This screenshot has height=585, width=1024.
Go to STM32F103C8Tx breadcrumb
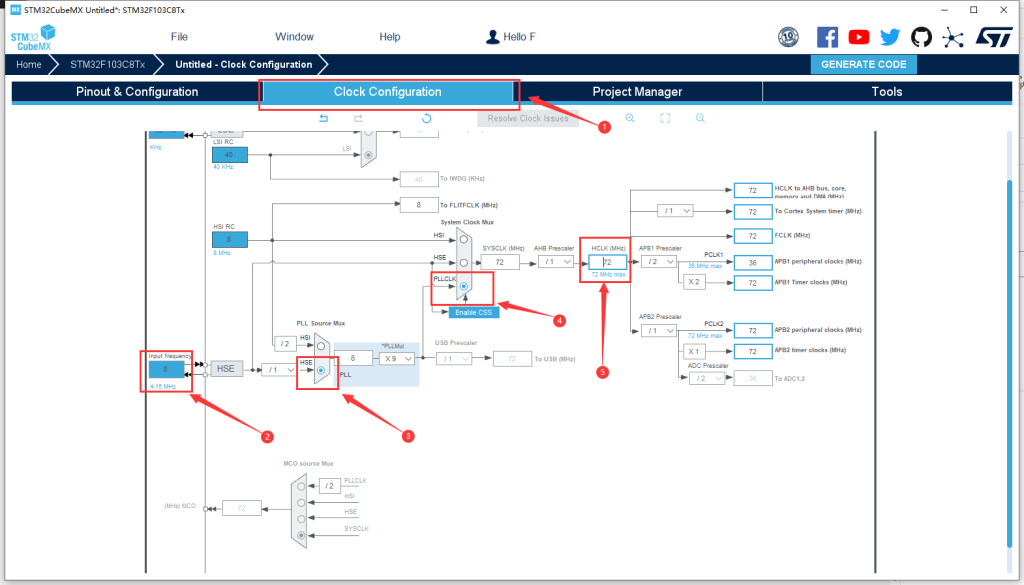point(108,65)
